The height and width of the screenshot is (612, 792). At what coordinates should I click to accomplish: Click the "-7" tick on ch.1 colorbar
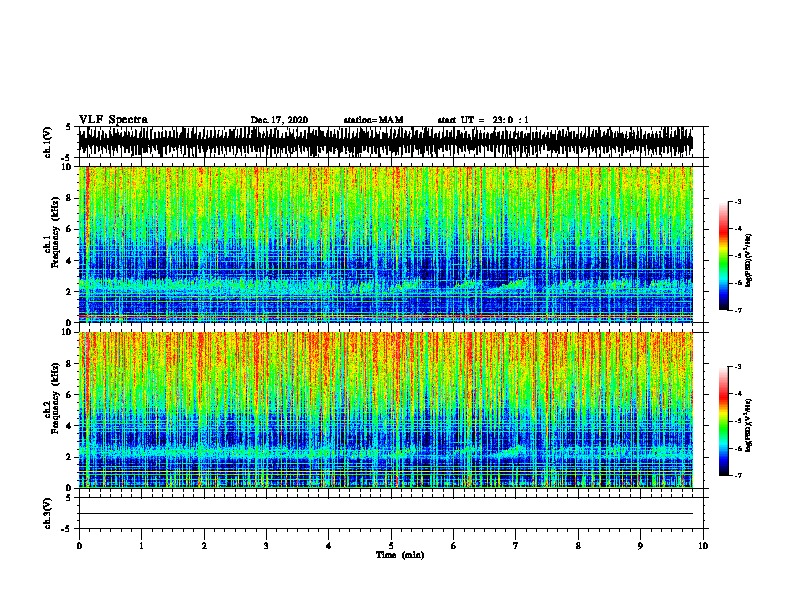click(737, 310)
